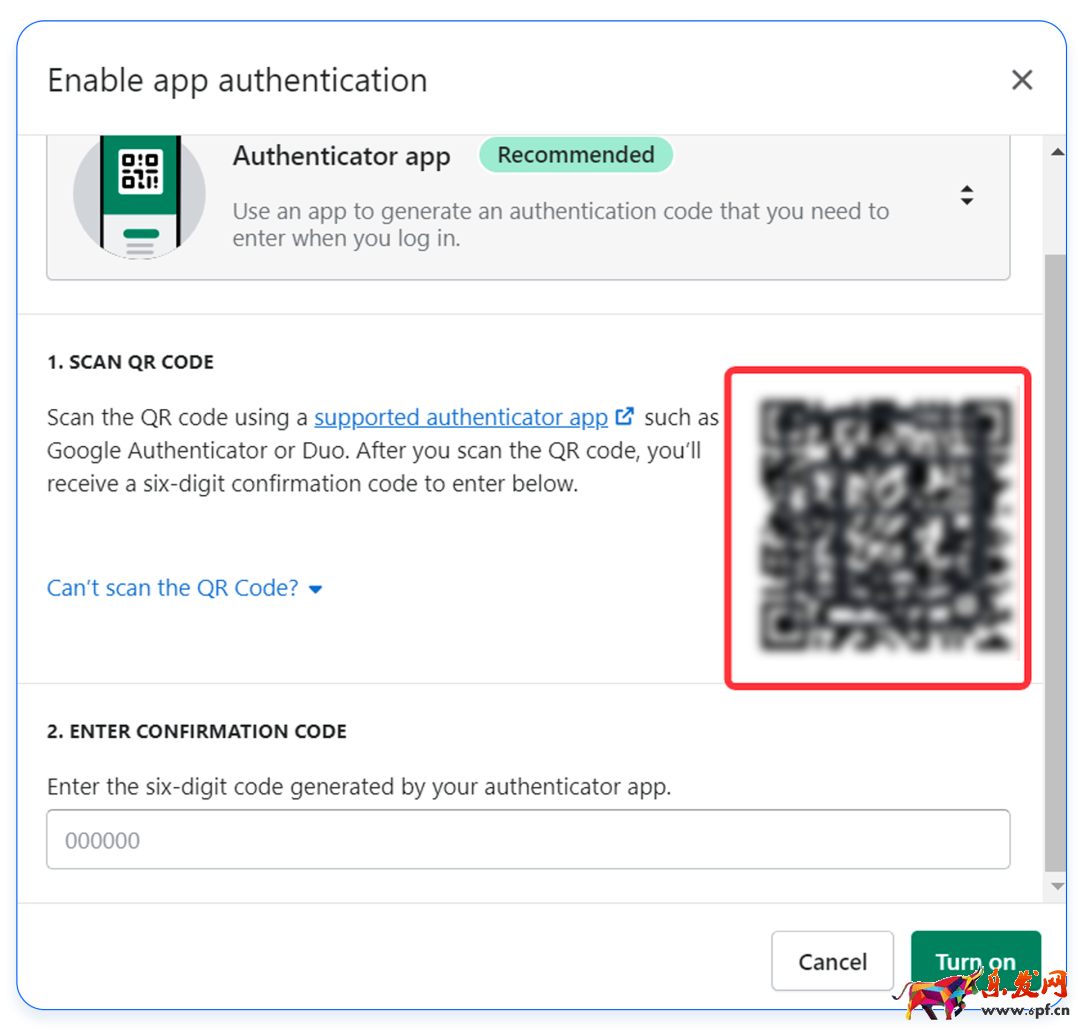Click the scrollbar down arrow
1080x1031 pixels.
pyautogui.click(x=1057, y=886)
